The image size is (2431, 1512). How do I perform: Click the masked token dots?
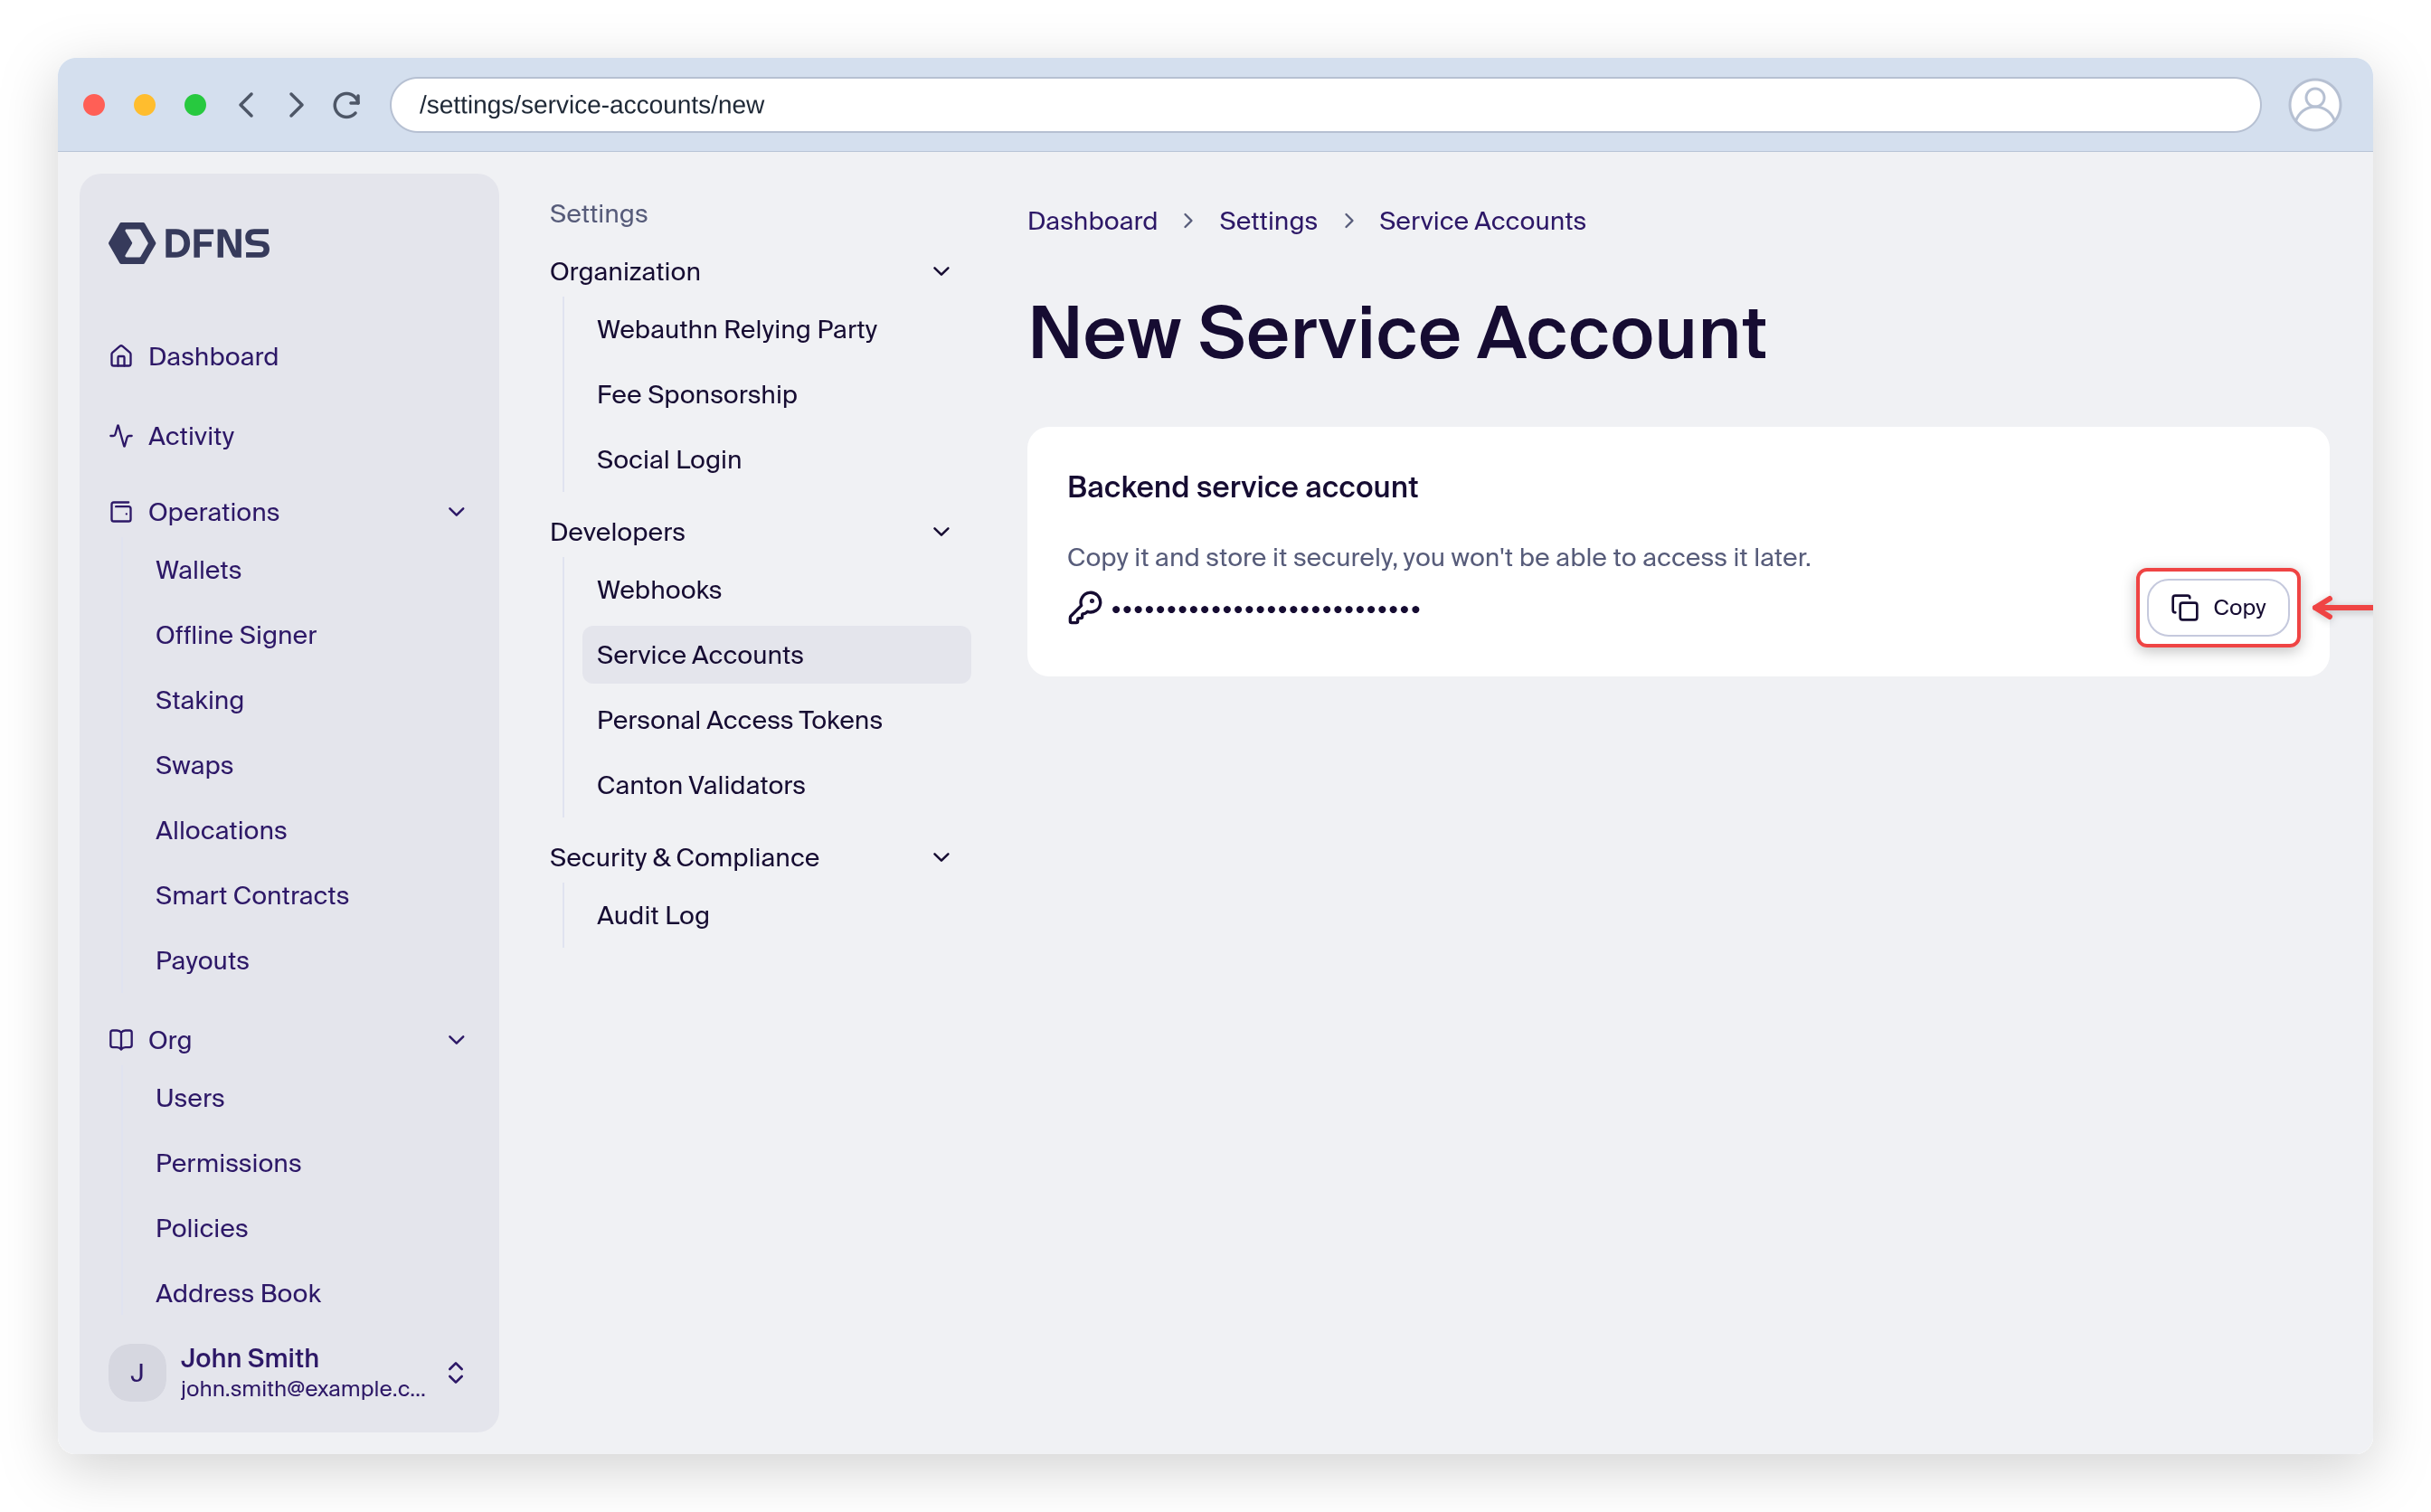tap(1265, 609)
